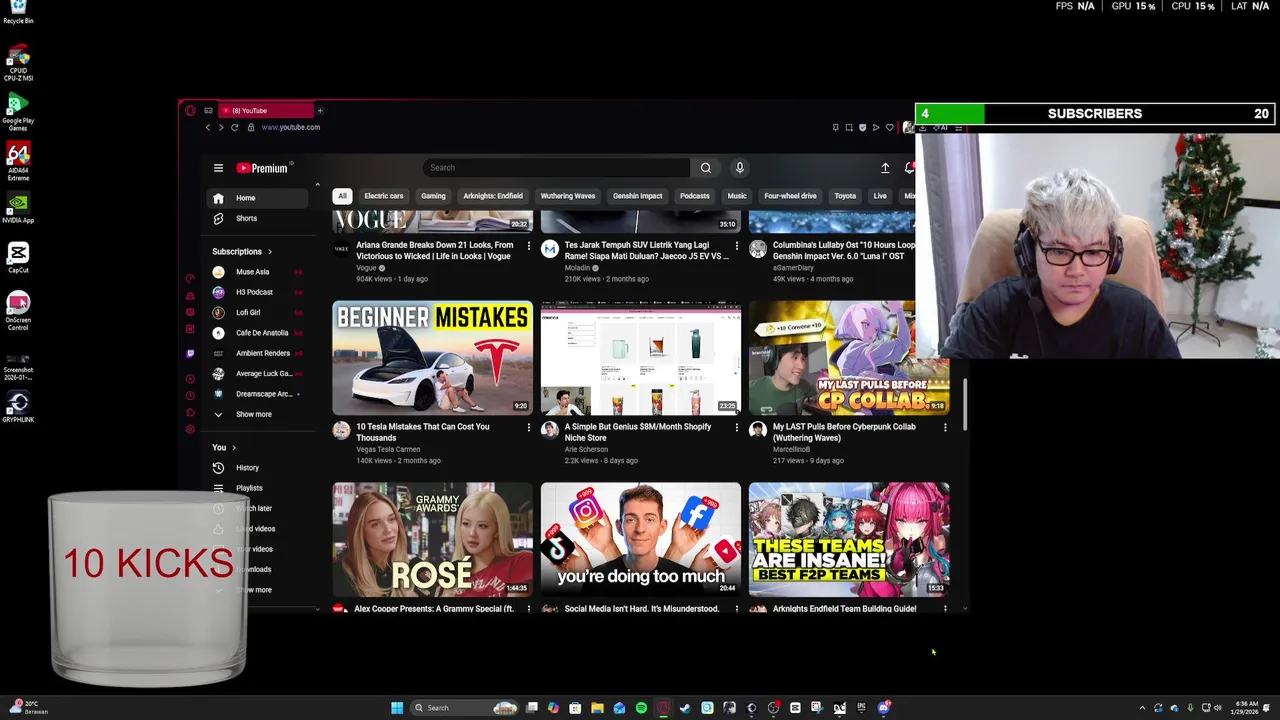The height and width of the screenshot is (720, 1280).
Task: Select the Electric cars filter chip
Action: [384, 196]
